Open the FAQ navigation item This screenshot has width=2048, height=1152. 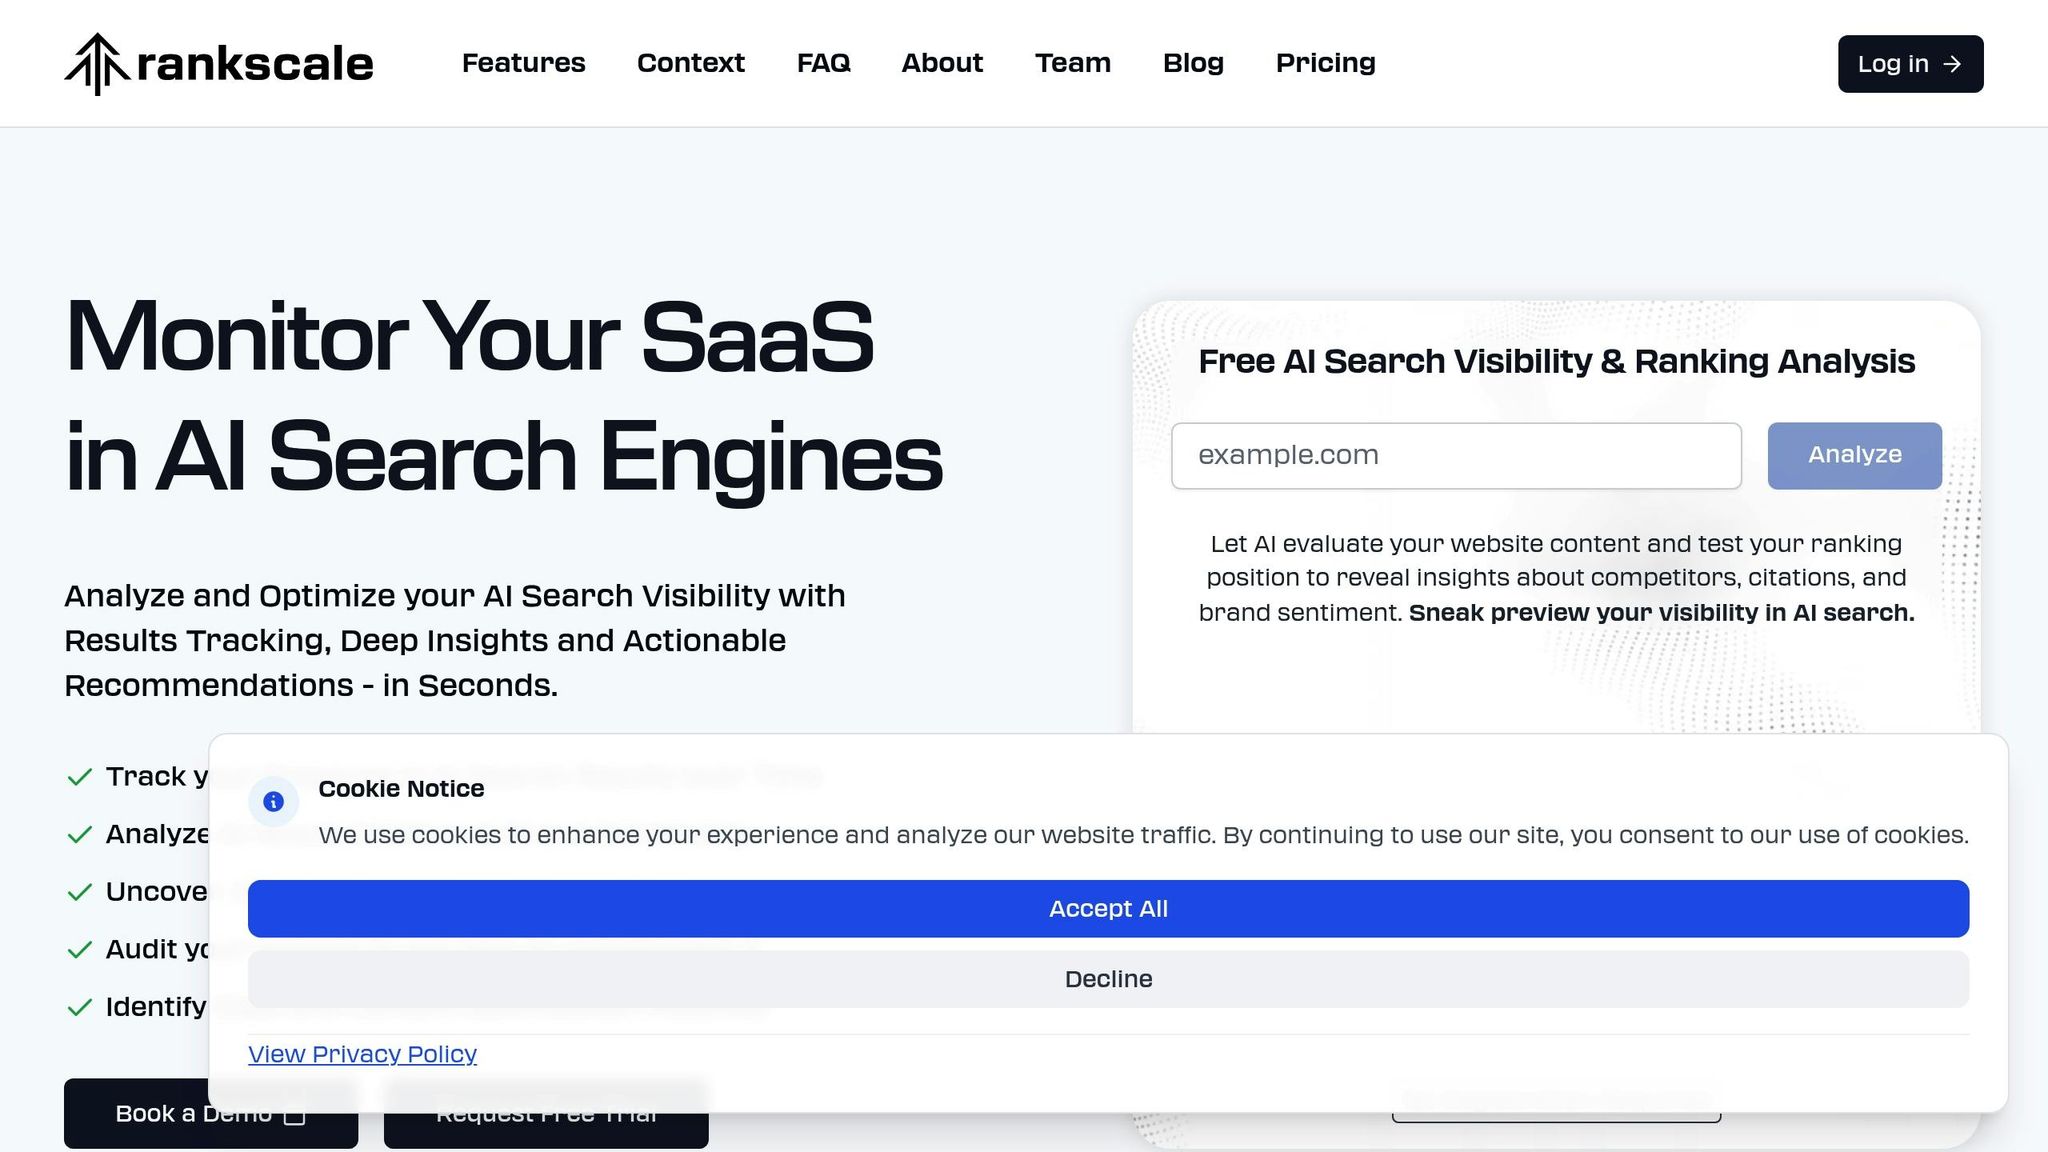pyautogui.click(x=823, y=63)
